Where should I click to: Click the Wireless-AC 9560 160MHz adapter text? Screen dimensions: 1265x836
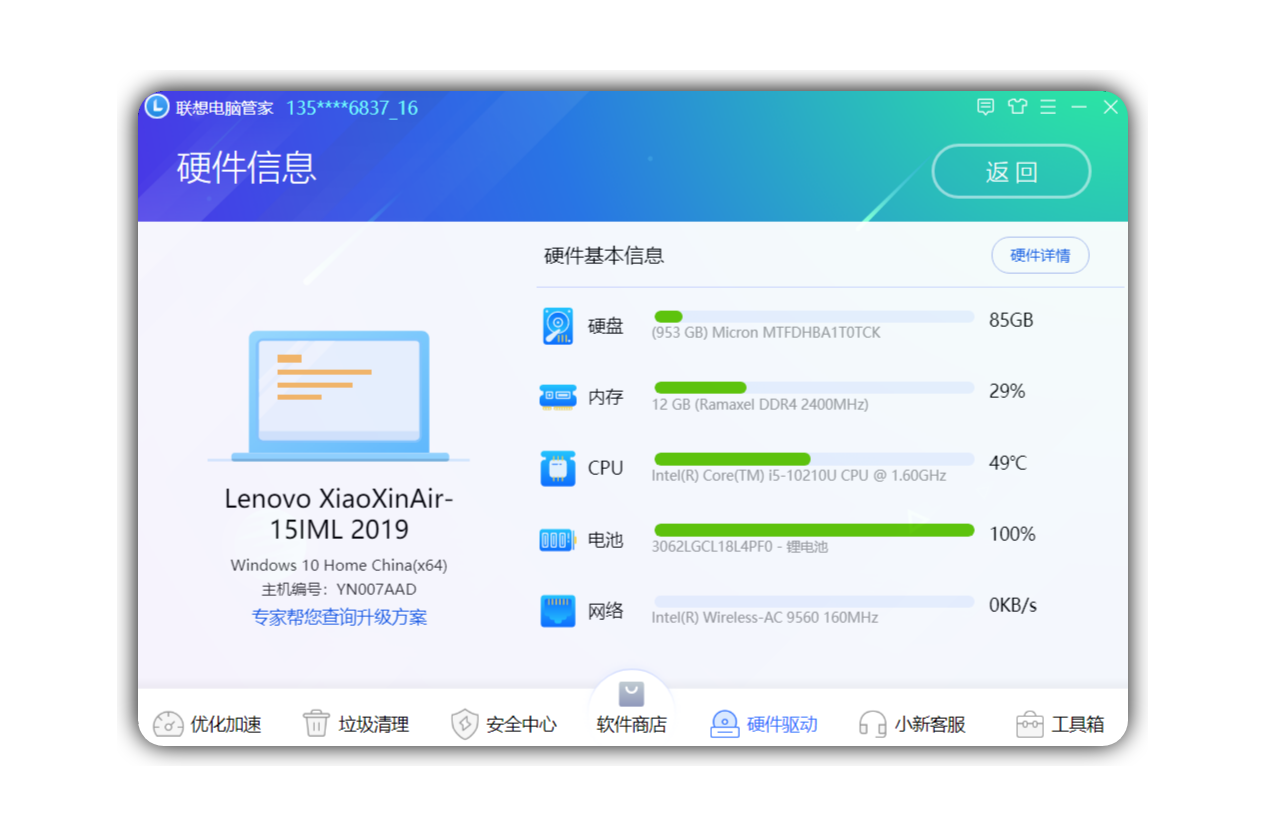click(x=765, y=617)
